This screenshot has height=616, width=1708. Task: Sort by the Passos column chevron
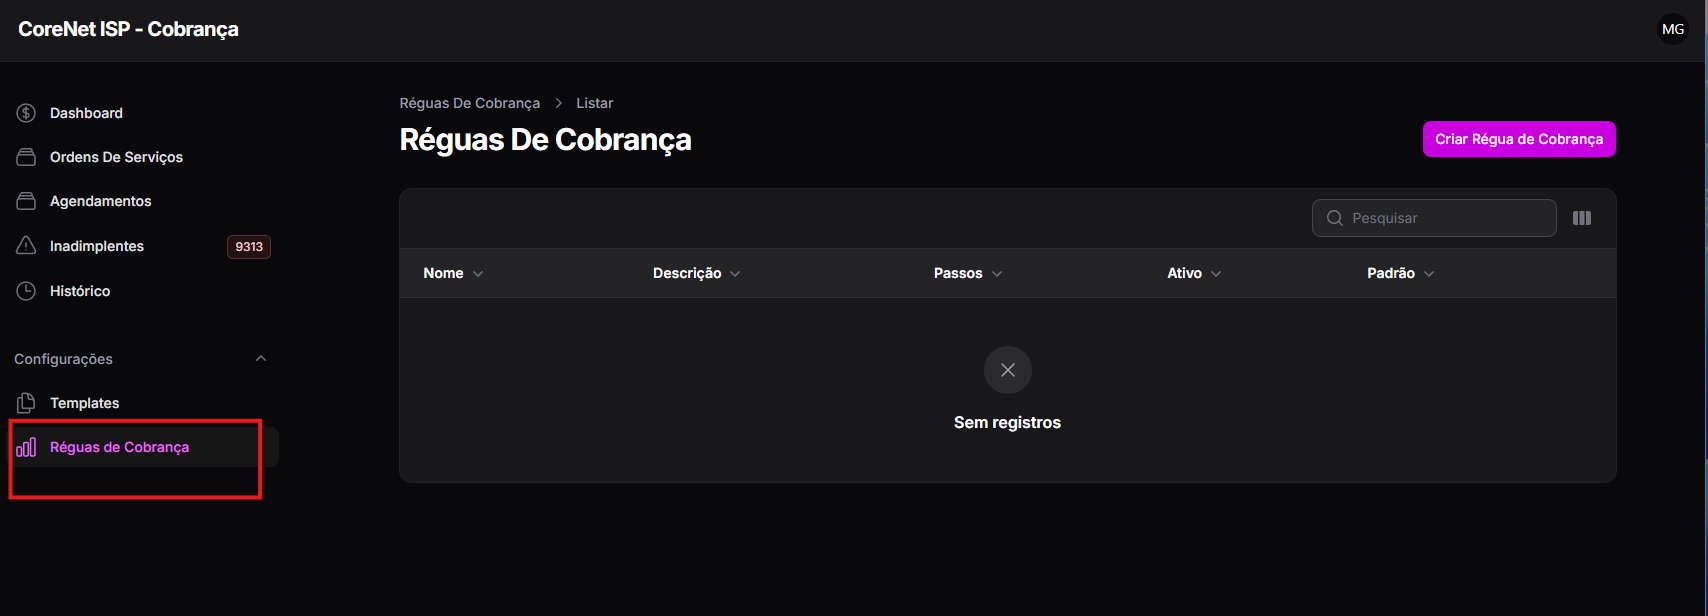tap(997, 274)
